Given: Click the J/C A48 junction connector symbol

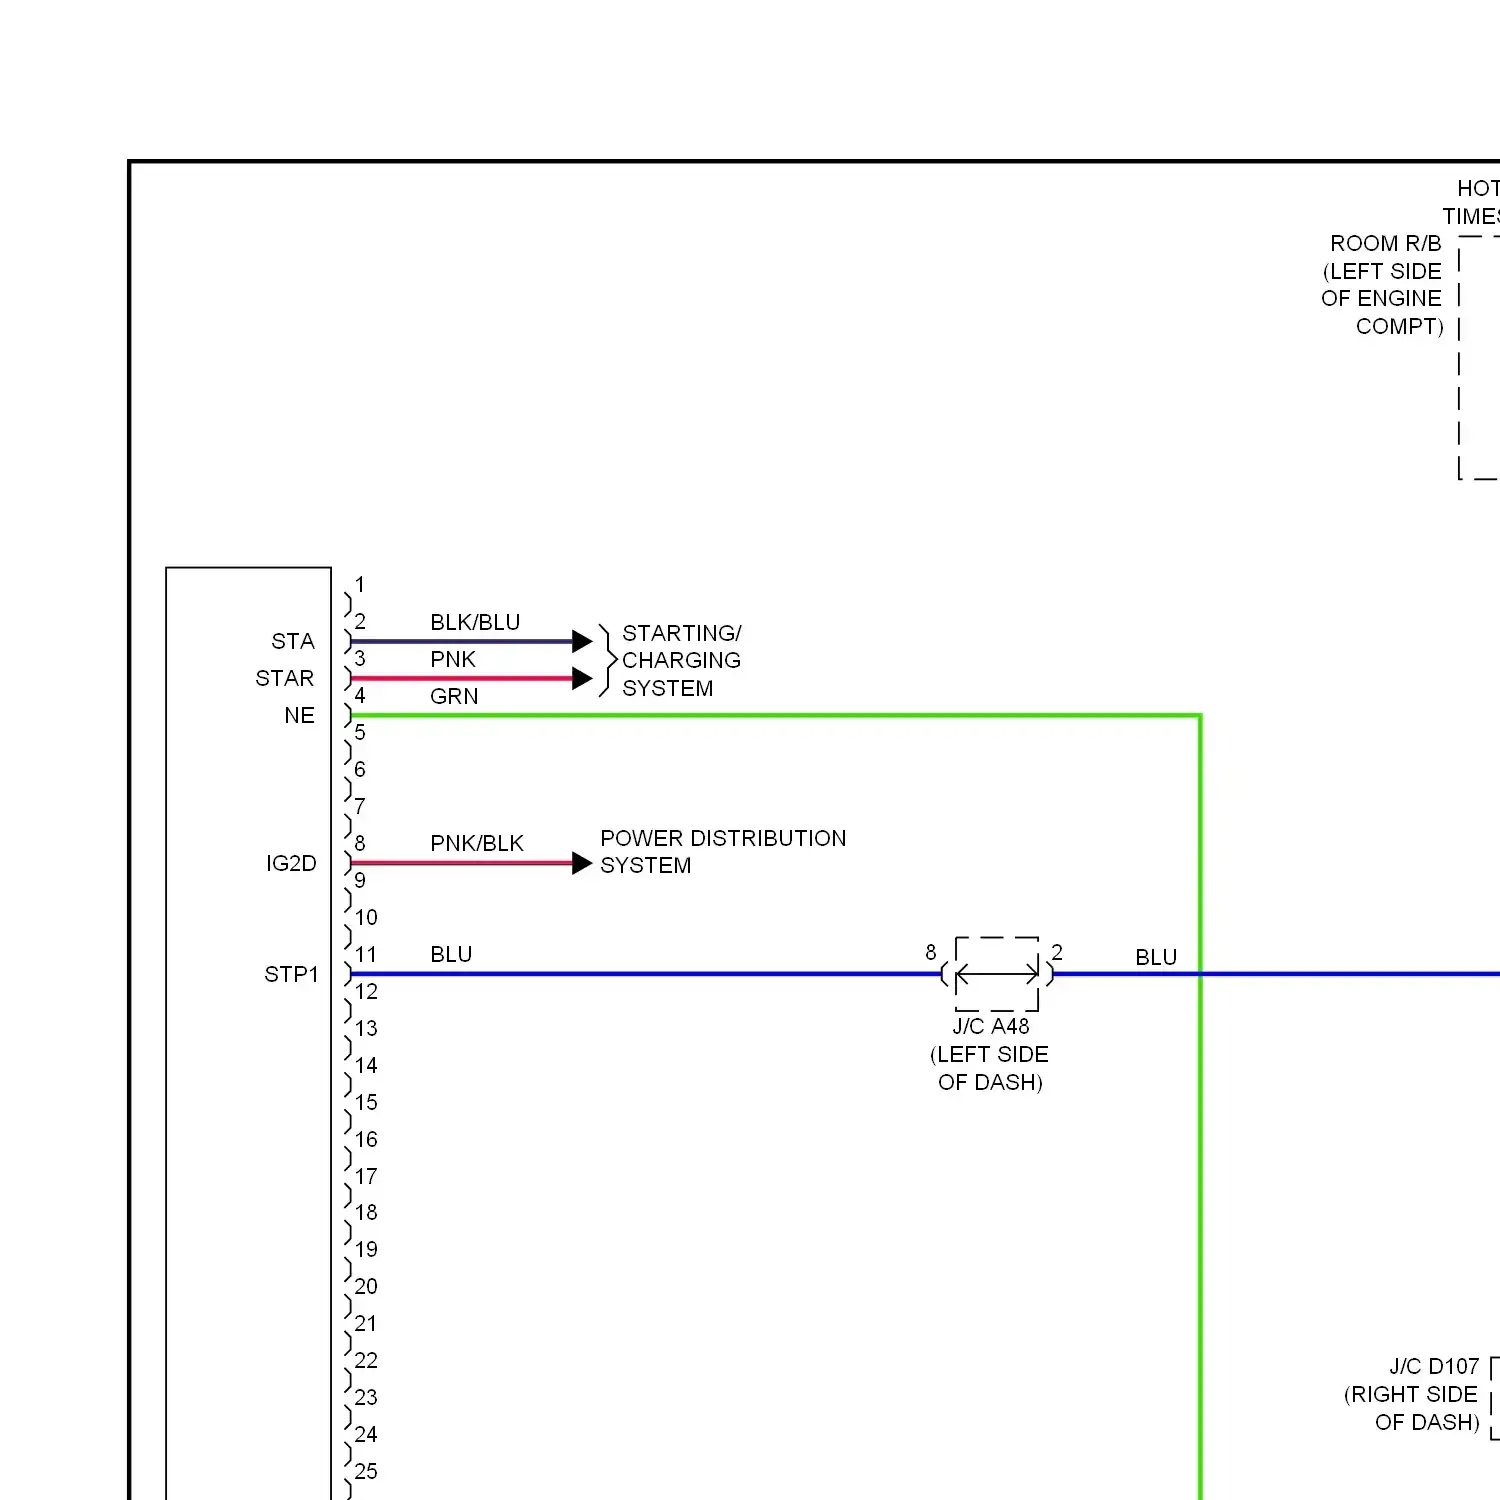Looking at the screenshot, I should point(997,974).
